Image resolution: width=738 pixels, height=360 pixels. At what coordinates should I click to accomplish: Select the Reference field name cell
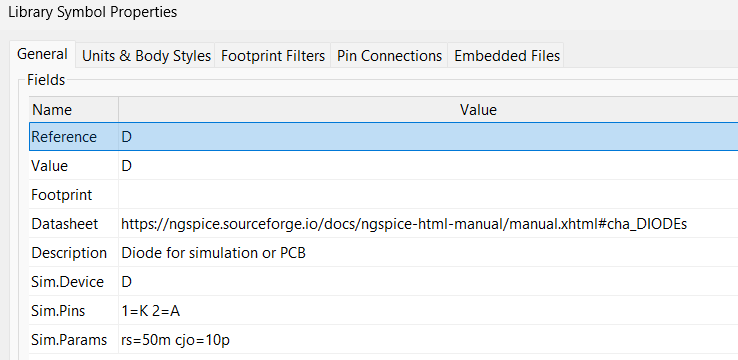click(74, 136)
